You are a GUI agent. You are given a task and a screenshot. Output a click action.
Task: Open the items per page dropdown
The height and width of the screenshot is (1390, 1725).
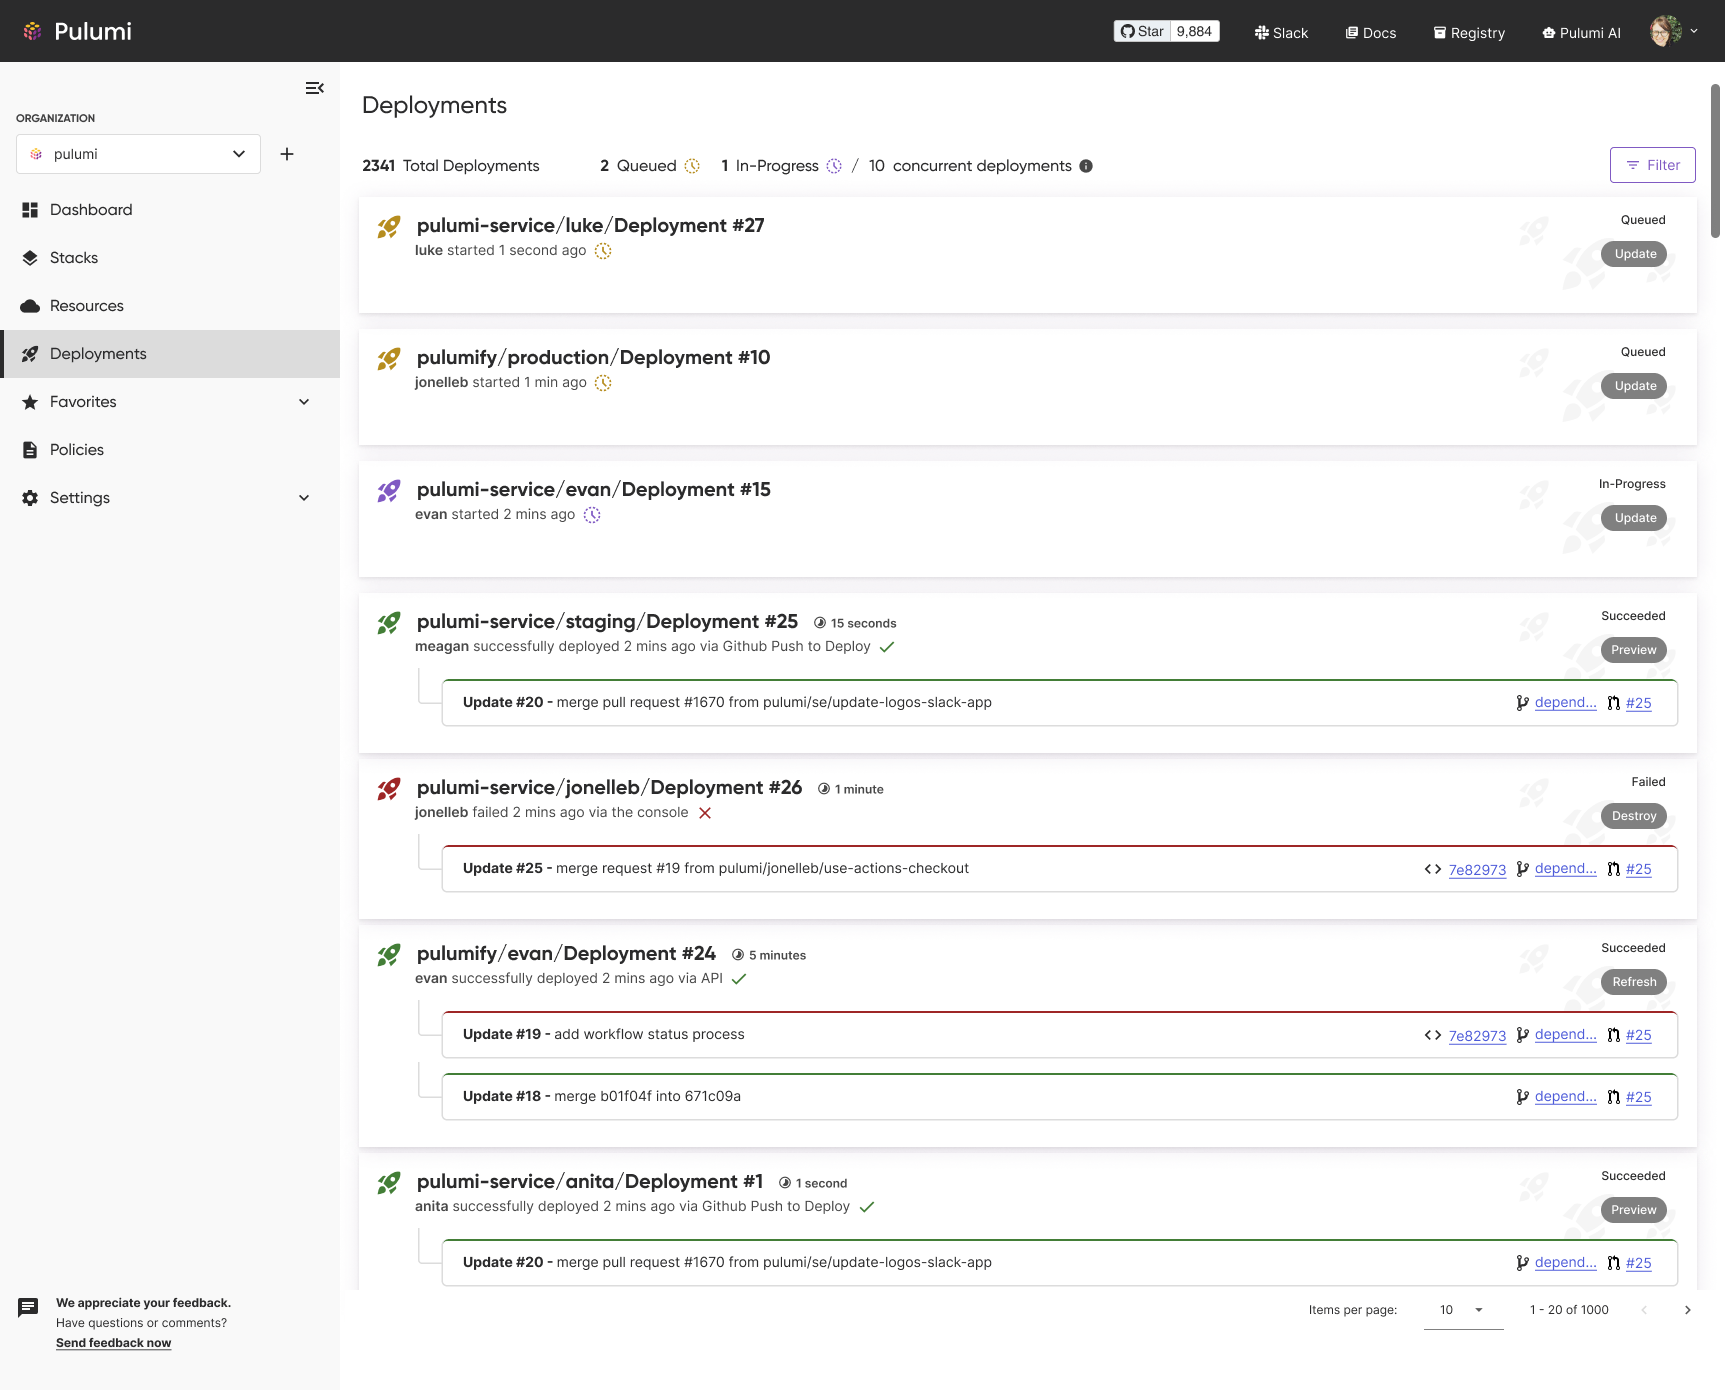1463,1310
